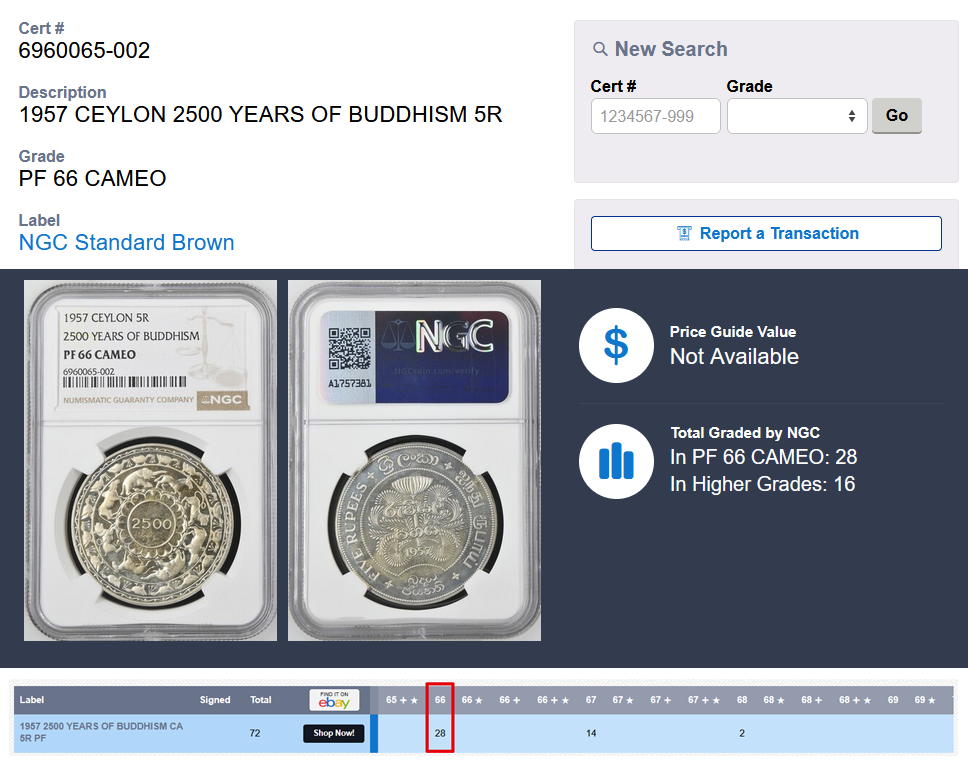Click the Cert # input field
The image size is (968, 774).
pos(655,116)
